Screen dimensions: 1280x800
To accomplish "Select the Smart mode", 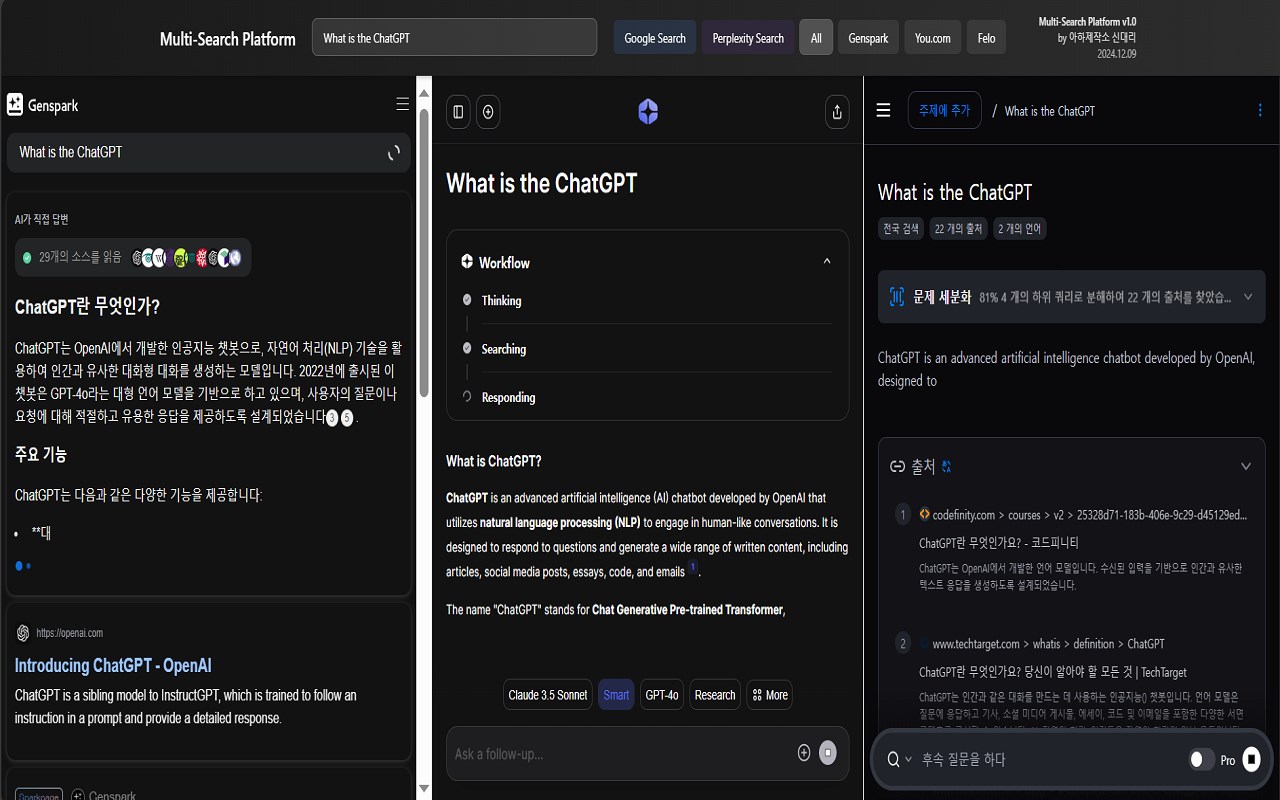I will click(x=616, y=695).
